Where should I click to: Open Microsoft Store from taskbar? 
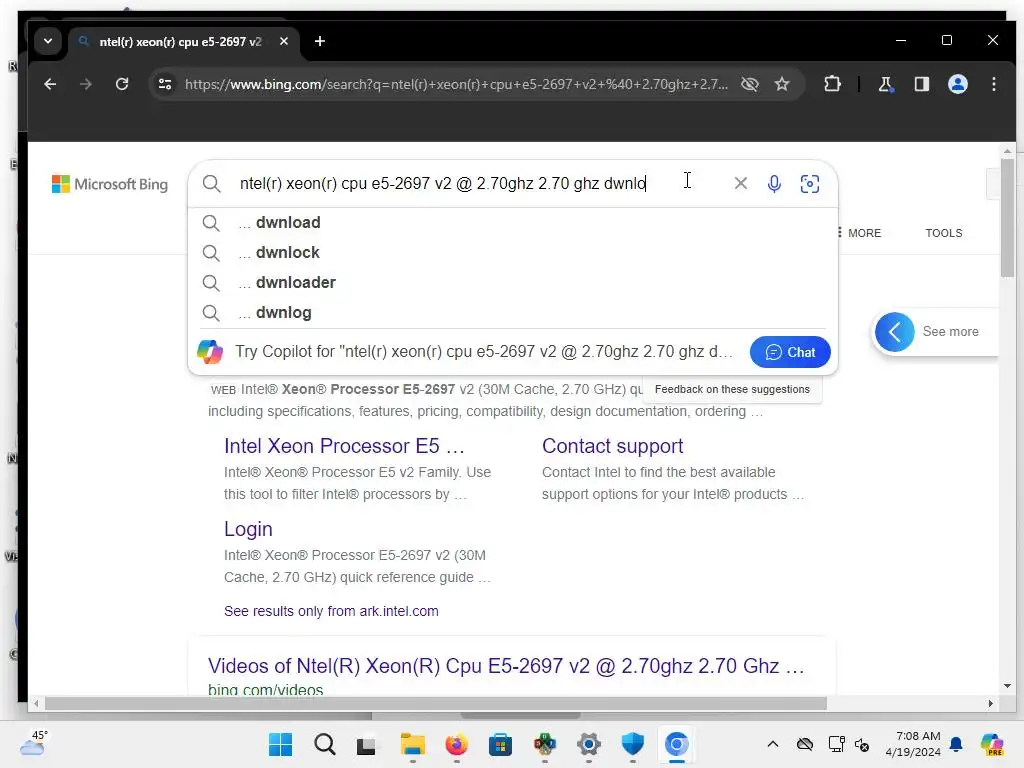500,744
